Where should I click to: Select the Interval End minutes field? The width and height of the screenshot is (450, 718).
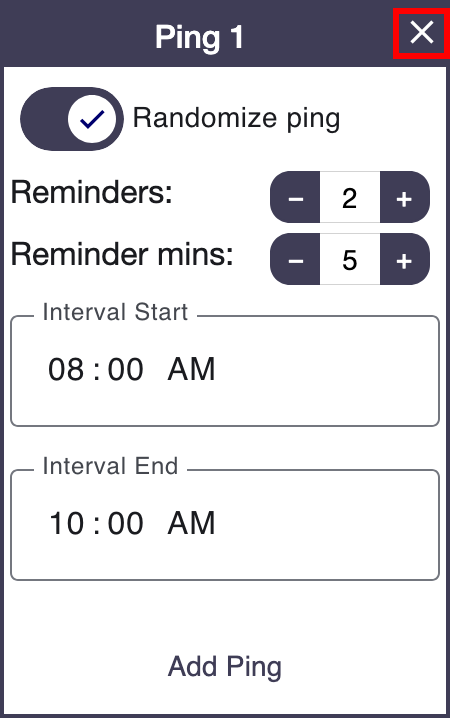coord(126,523)
